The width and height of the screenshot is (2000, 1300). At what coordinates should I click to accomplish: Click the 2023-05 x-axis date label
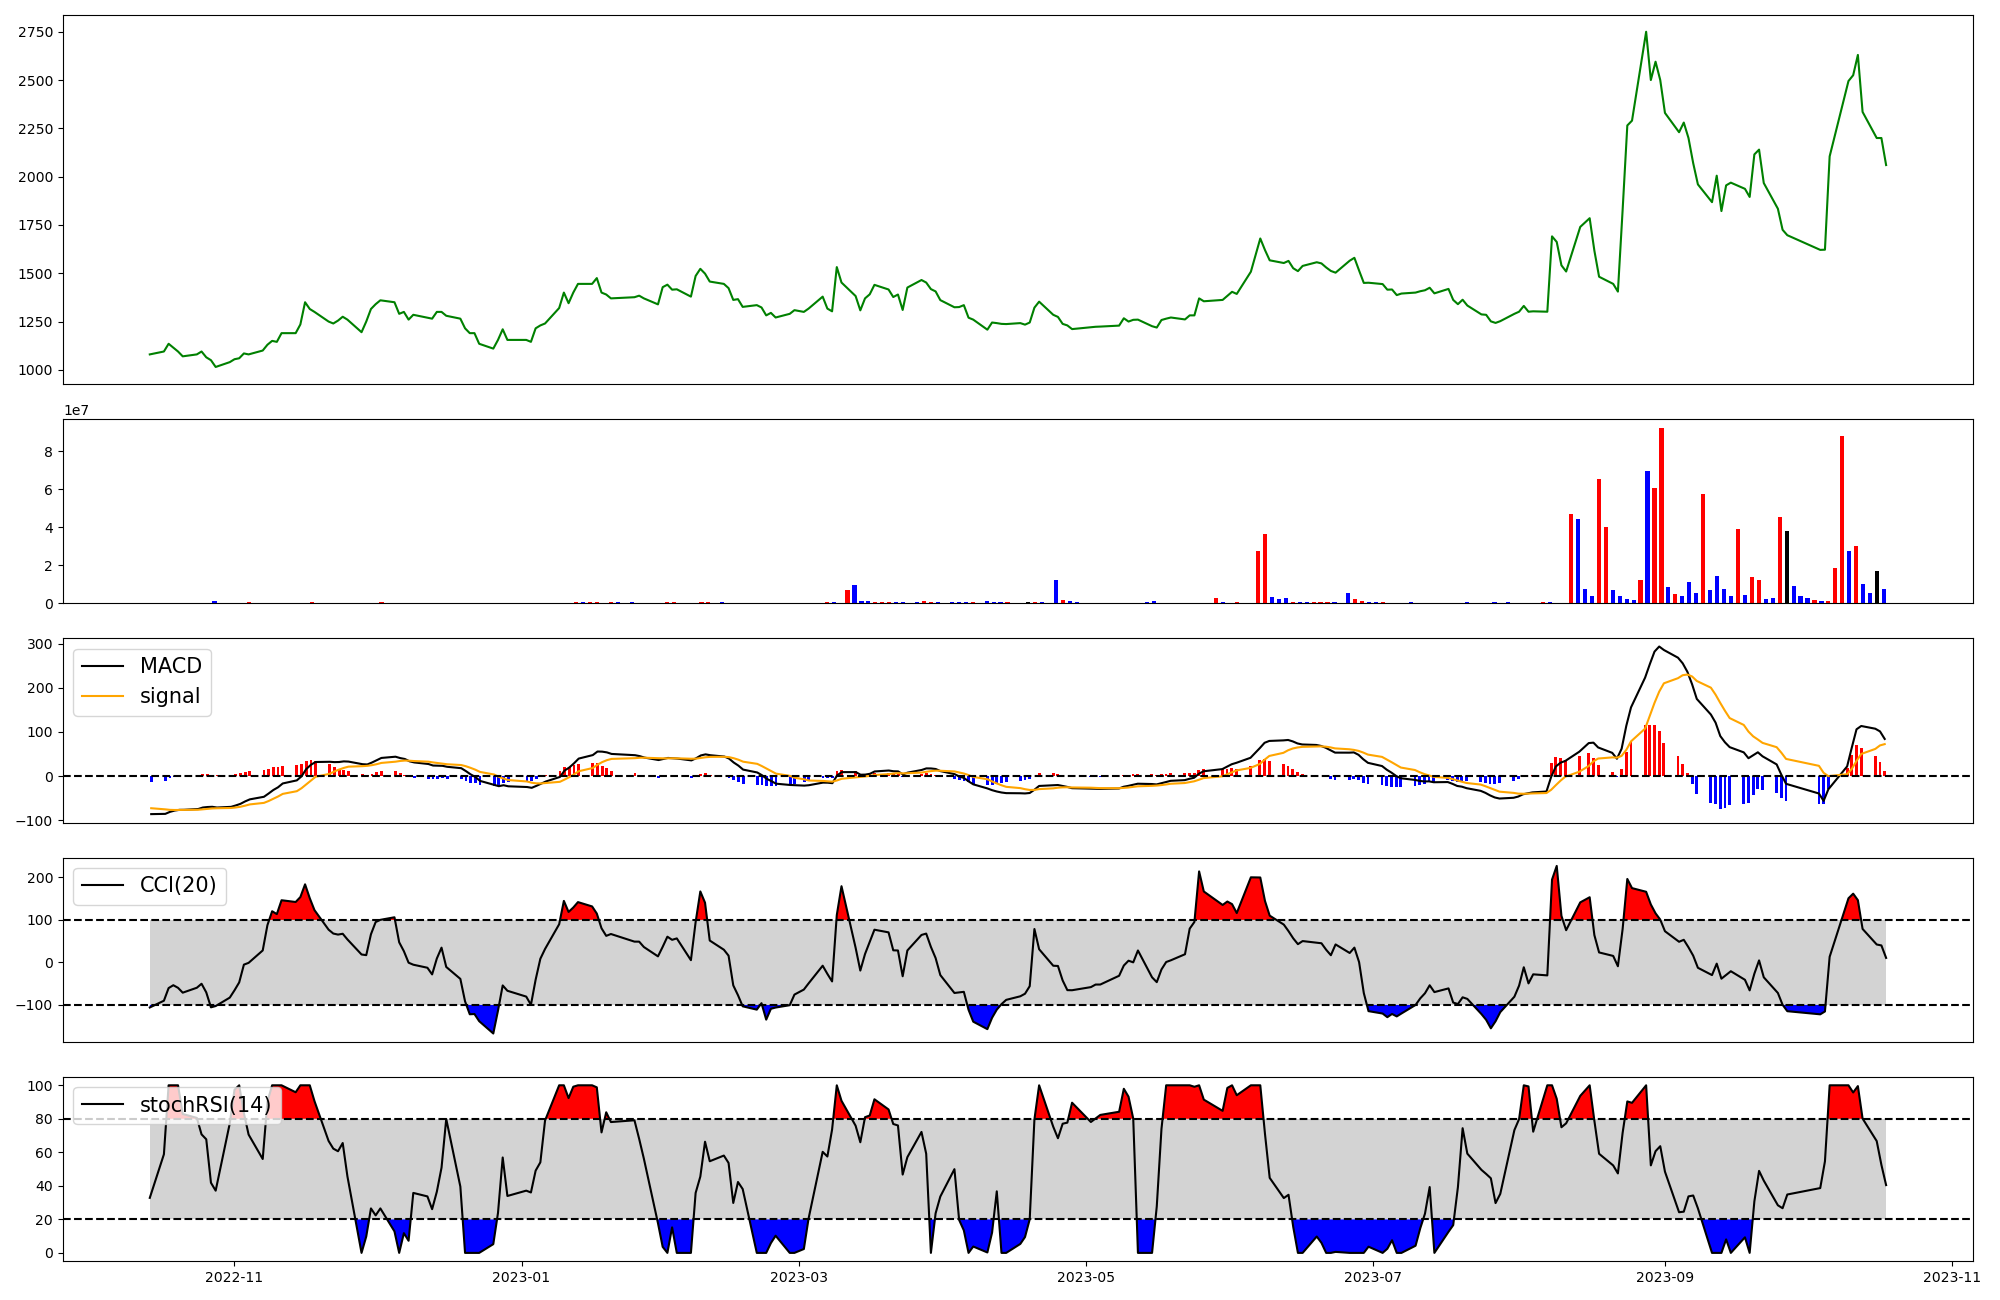tap(1086, 1277)
